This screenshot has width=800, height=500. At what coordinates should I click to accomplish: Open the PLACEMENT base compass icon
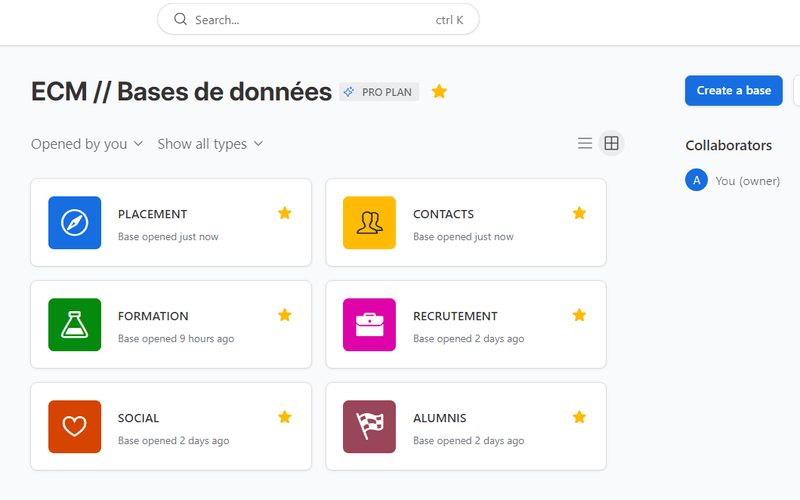point(75,223)
